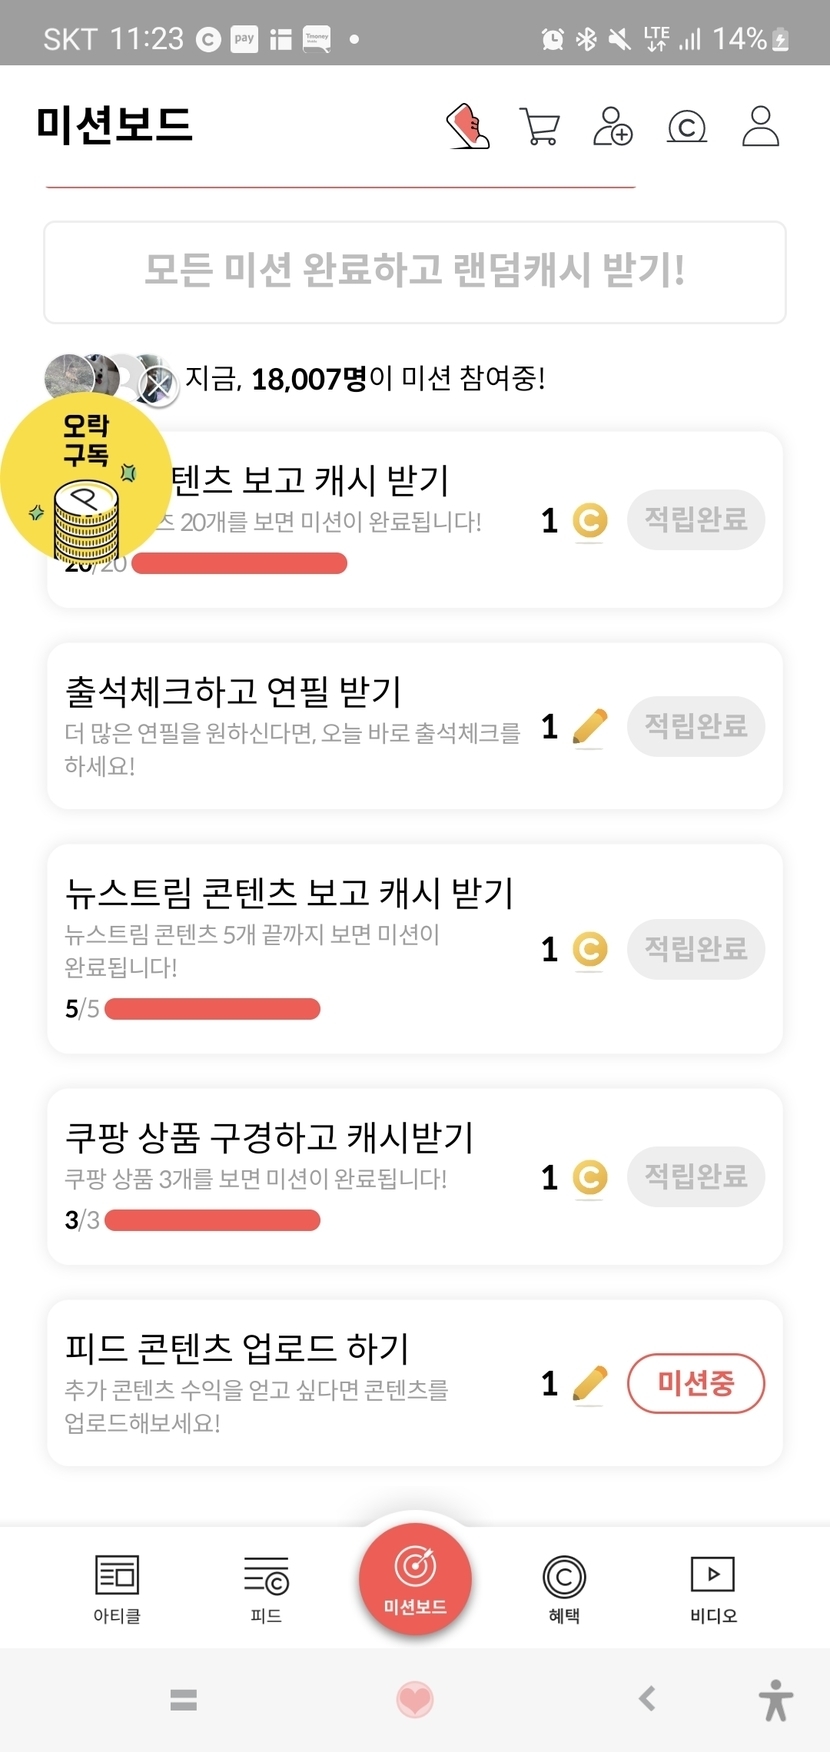Tap the 뉴스트림 5/5 progress bar
Image resolution: width=830 pixels, height=1752 pixels.
[x=212, y=1009]
